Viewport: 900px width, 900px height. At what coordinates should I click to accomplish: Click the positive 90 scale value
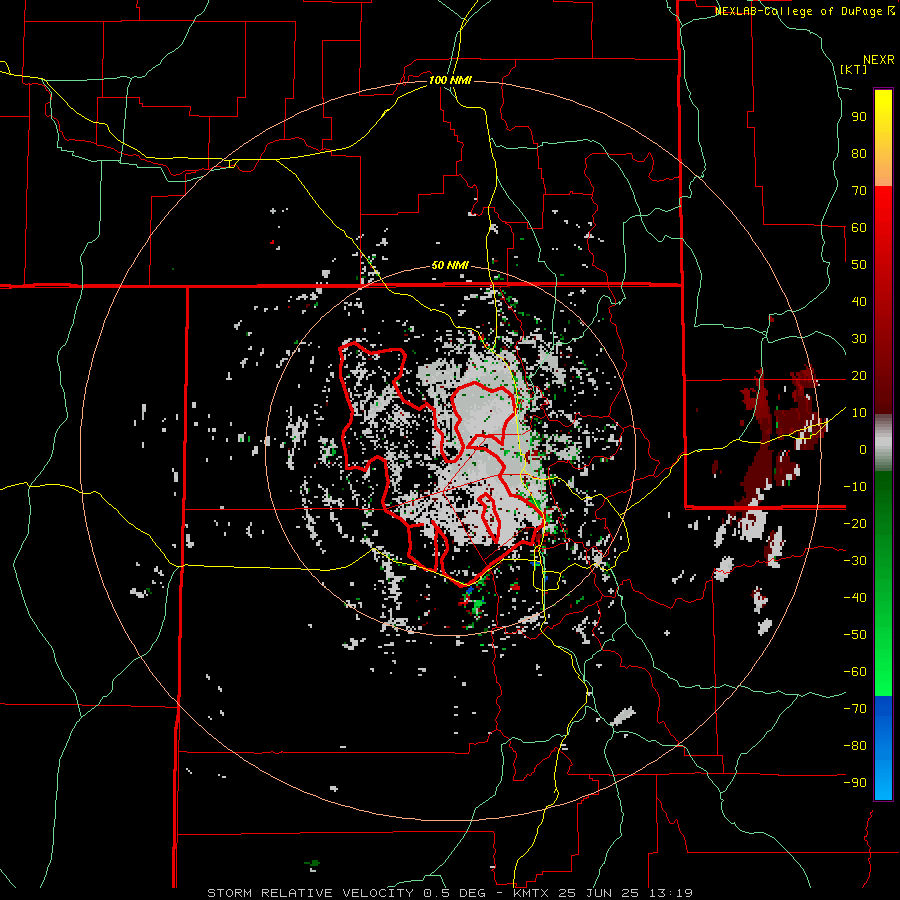point(859,117)
